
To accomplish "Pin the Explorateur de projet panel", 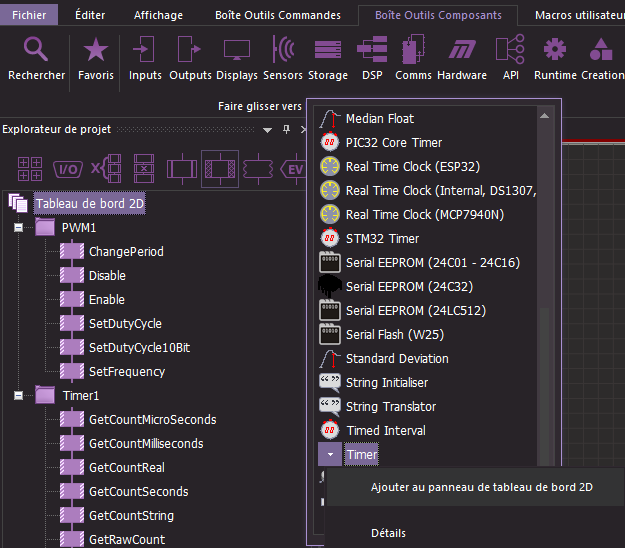I will pyautogui.click(x=286, y=129).
